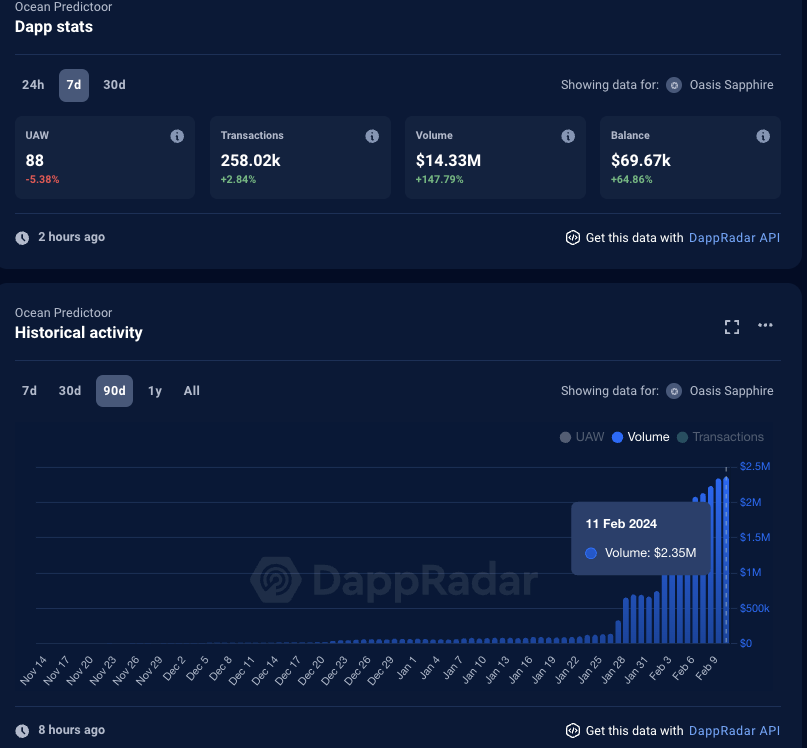Click the +64.86% balance change
This screenshot has height=748, width=807.
point(631,179)
